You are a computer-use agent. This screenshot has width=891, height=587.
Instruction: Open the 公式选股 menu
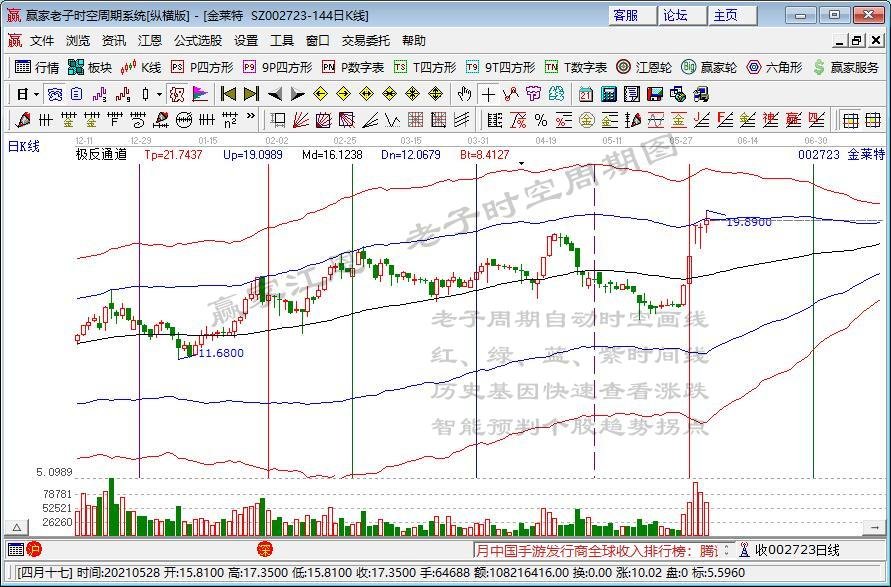(x=198, y=41)
